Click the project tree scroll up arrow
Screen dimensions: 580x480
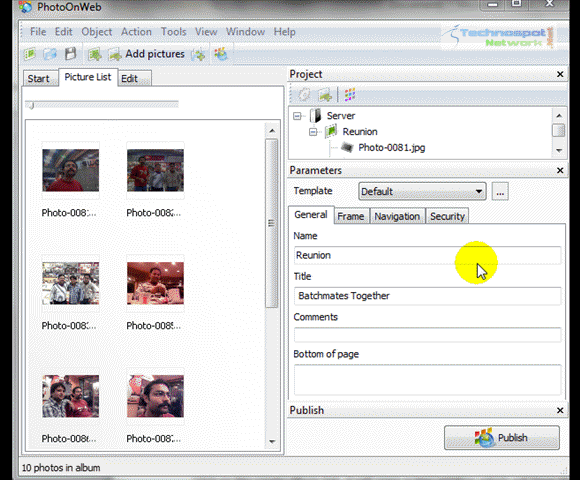[x=559, y=116]
